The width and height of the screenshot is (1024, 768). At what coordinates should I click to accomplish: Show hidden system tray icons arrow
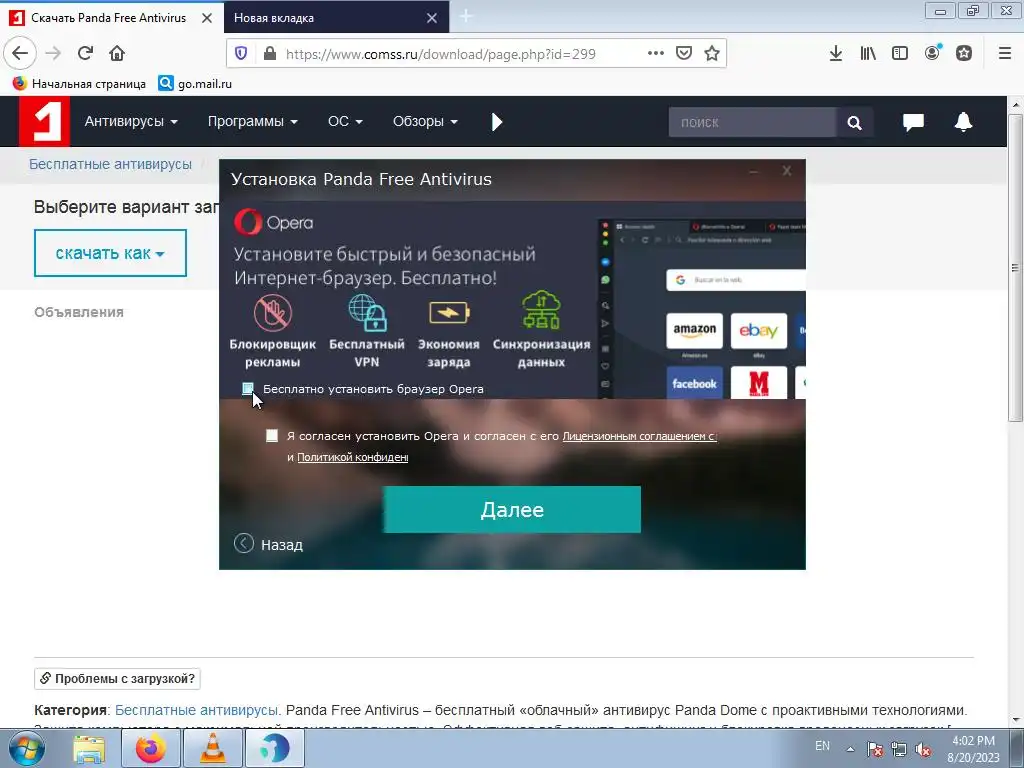(850, 749)
